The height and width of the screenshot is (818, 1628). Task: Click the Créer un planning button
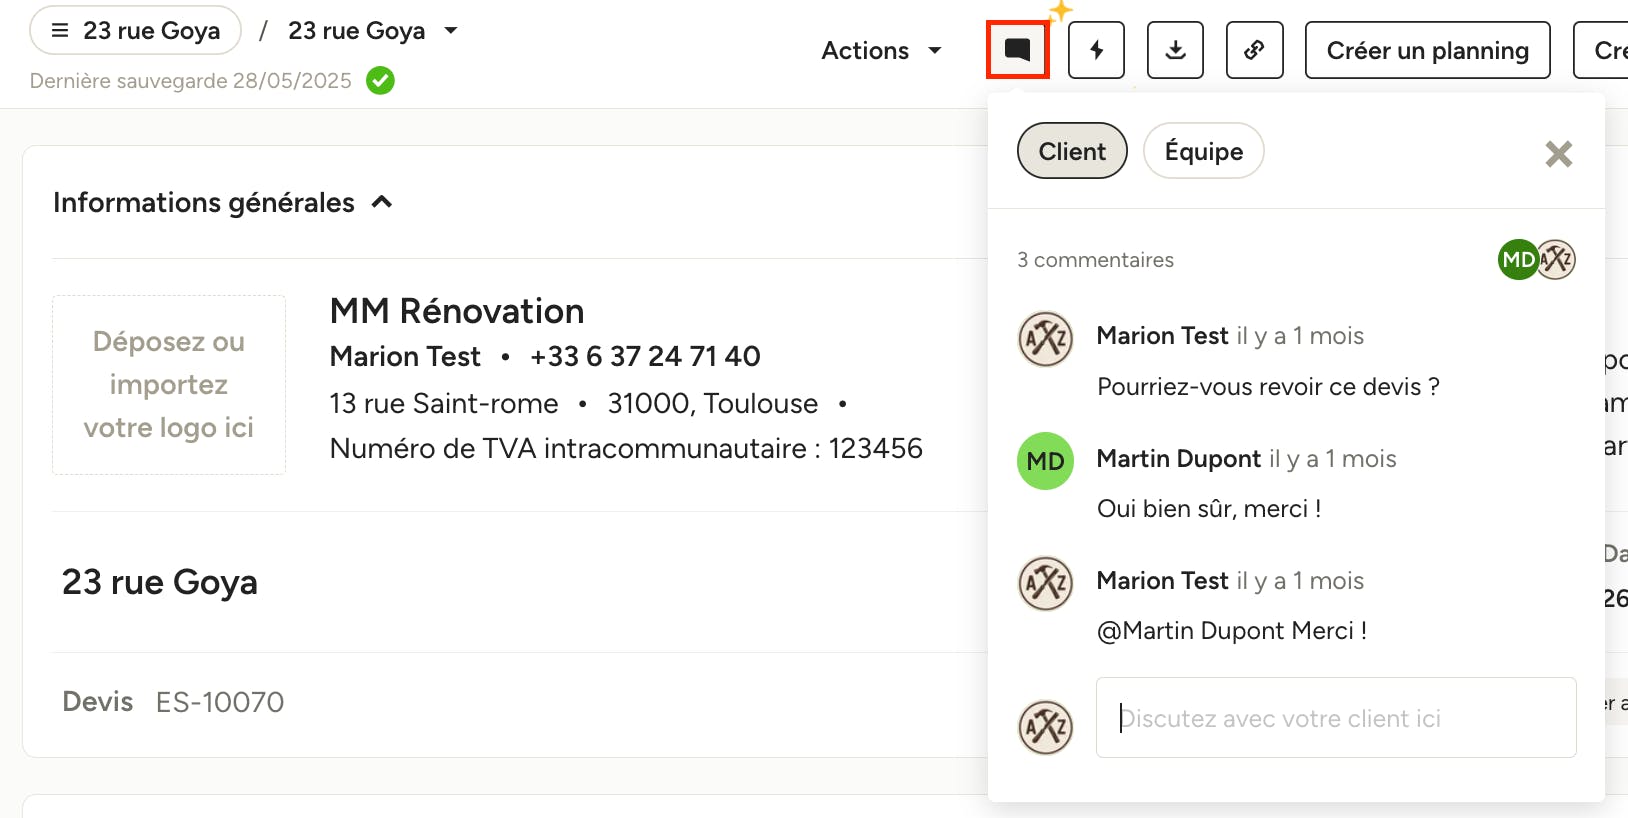(1427, 50)
